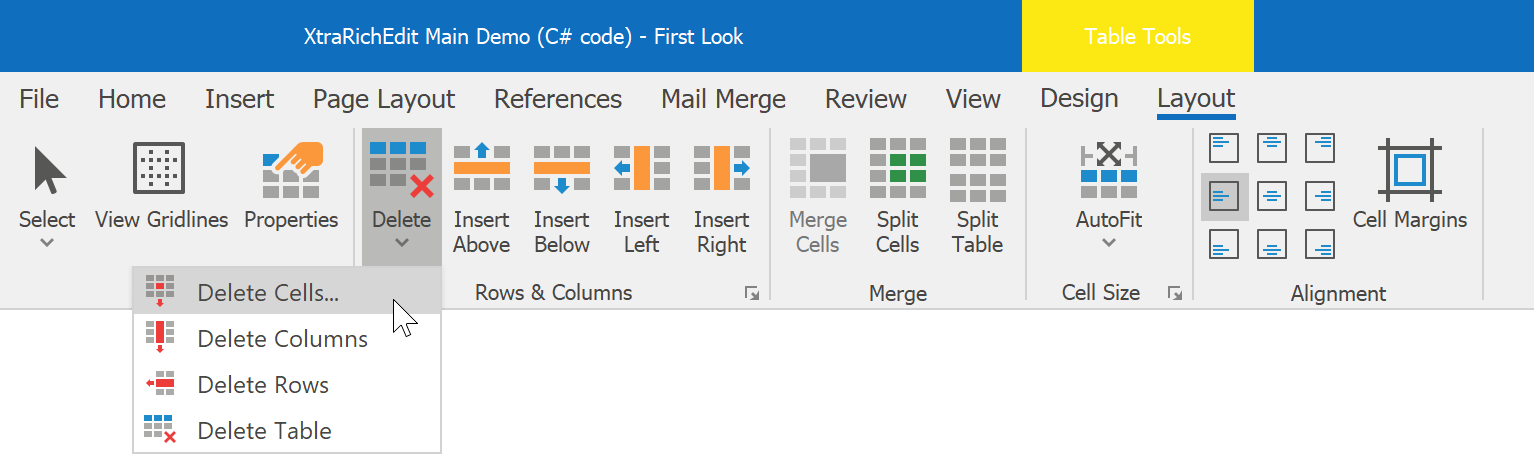The image size is (1534, 454).
Task: Click the Insert Right column icon
Action: click(x=721, y=168)
